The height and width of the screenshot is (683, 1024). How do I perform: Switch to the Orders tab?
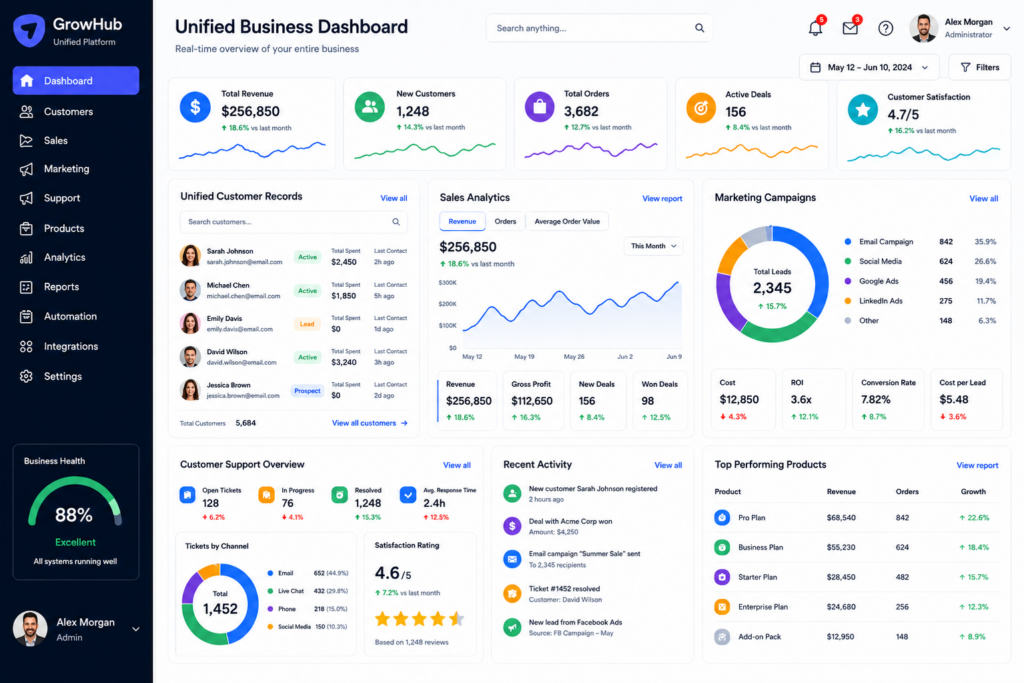(x=505, y=221)
